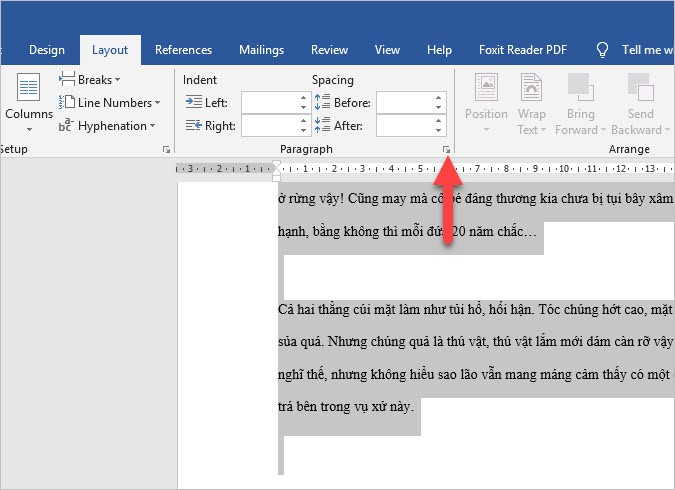
Task: Open the References tab
Action: point(183,50)
